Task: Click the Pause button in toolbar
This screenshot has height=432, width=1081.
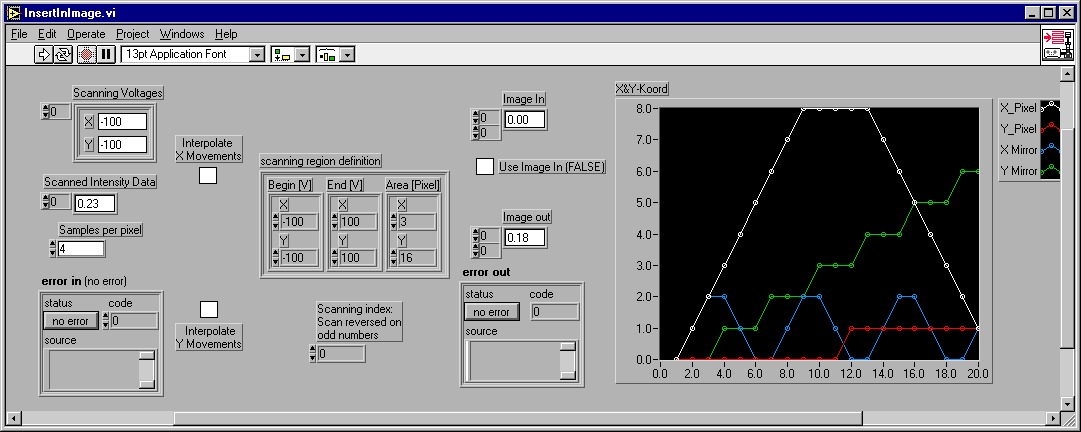Action: (x=106, y=54)
